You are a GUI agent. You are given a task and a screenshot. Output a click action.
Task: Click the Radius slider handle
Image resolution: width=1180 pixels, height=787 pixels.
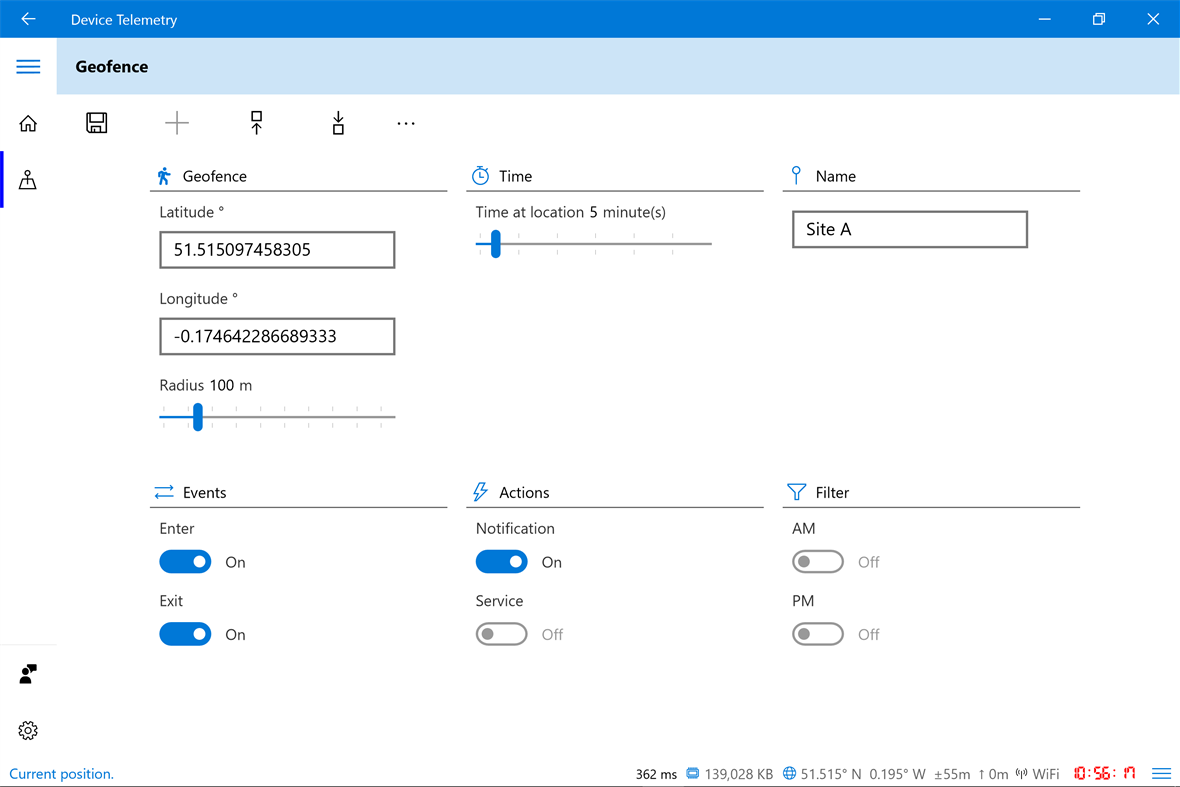[x=197, y=417]
